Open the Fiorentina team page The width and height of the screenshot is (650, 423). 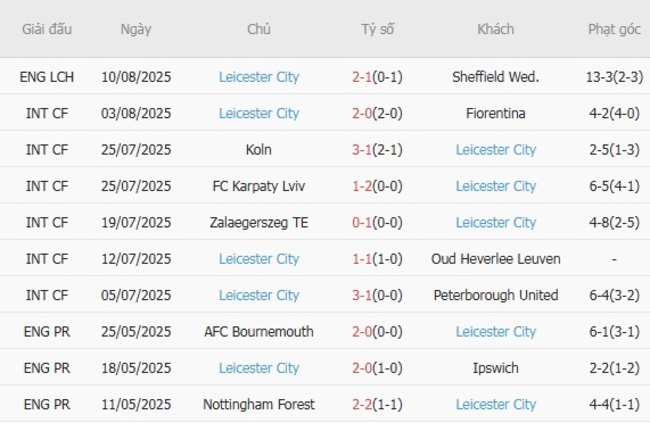[x=495, y=114]
